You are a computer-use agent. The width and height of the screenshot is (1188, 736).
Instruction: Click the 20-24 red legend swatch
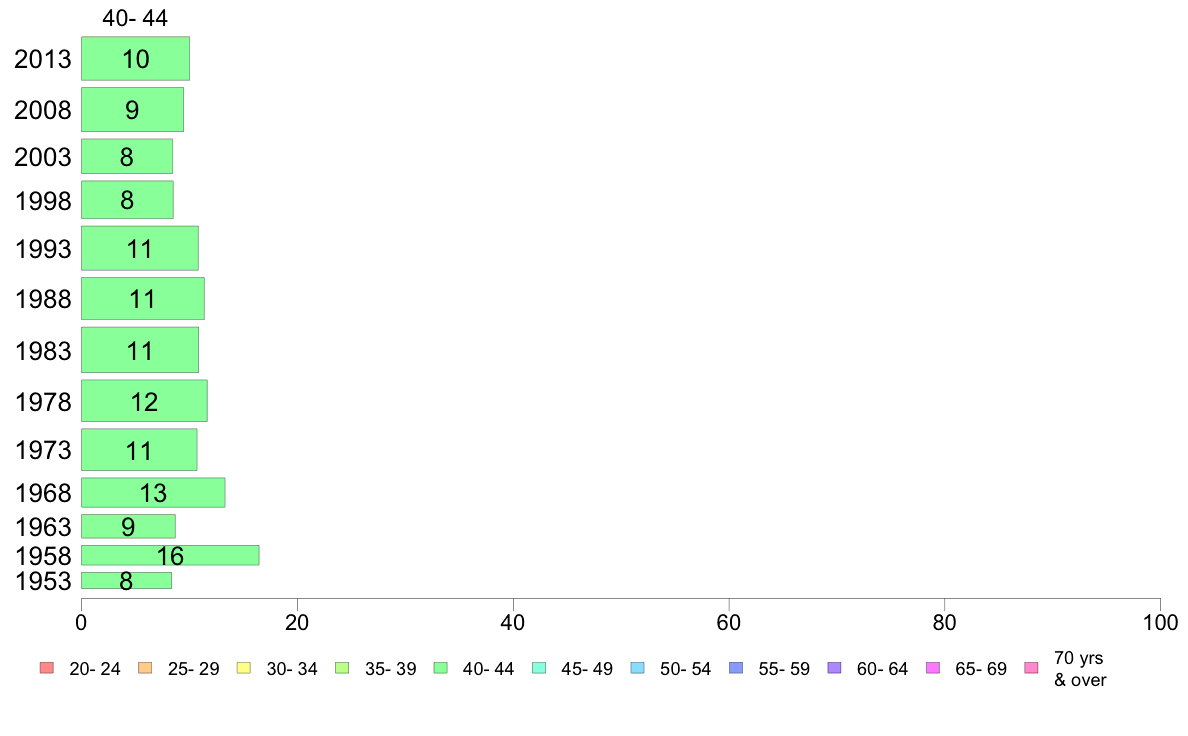(x=47, y=668)
